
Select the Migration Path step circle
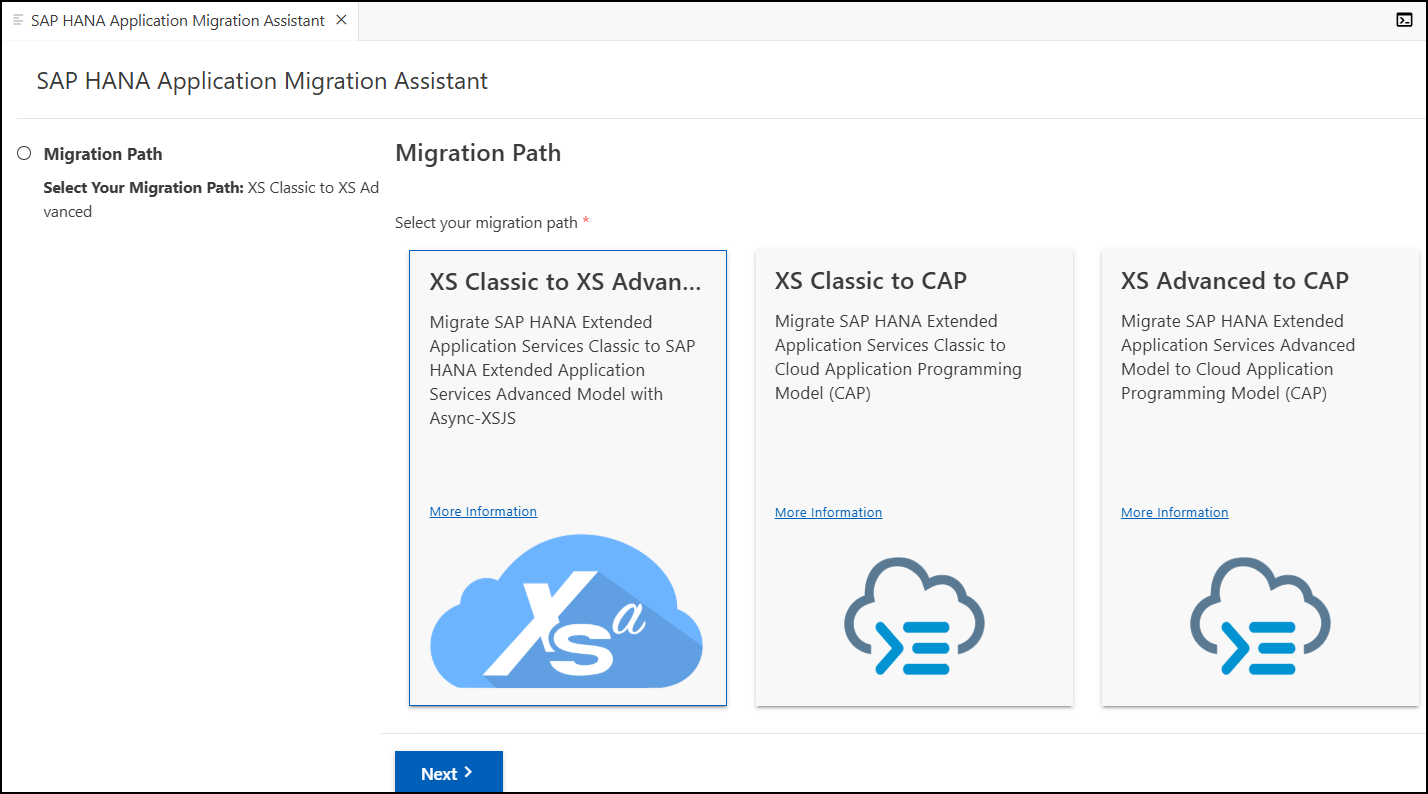[x=24, y=153]
